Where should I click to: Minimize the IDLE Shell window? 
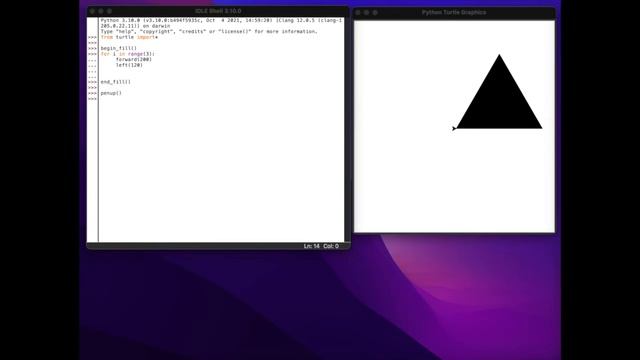(x=101, y=11)
